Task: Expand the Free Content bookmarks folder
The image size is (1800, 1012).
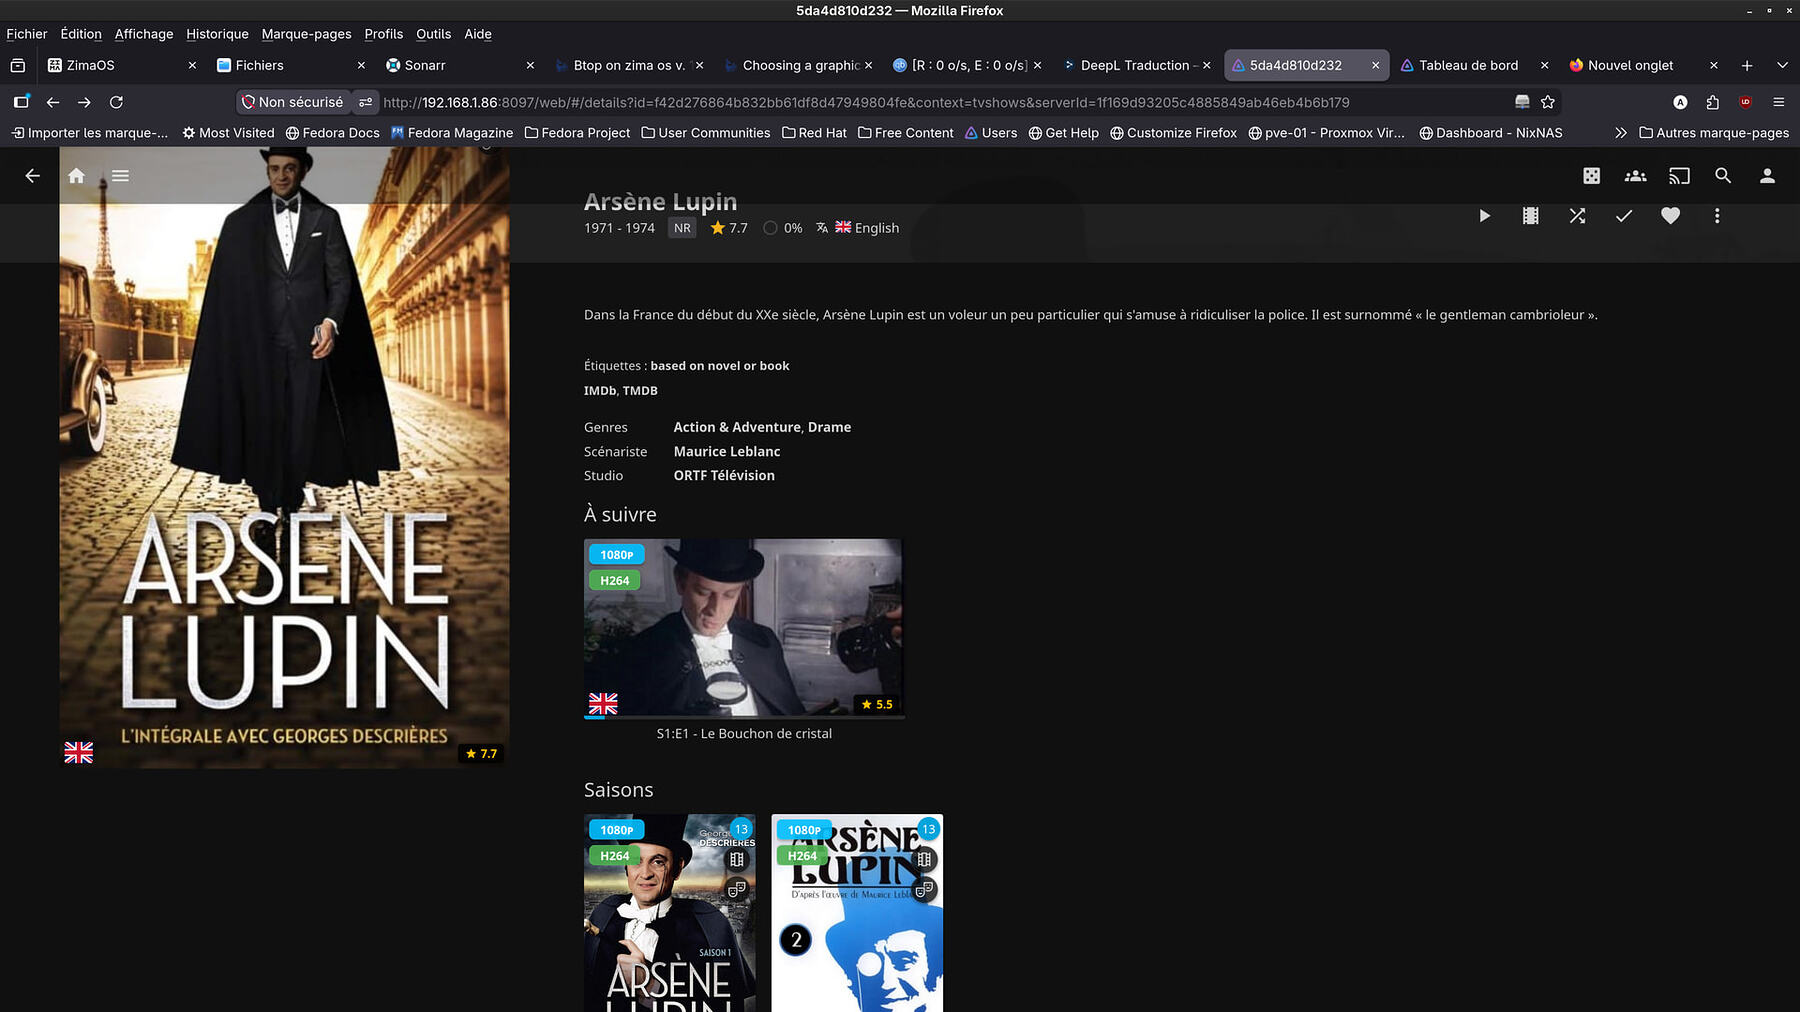Action: click(x=905, y=133)
